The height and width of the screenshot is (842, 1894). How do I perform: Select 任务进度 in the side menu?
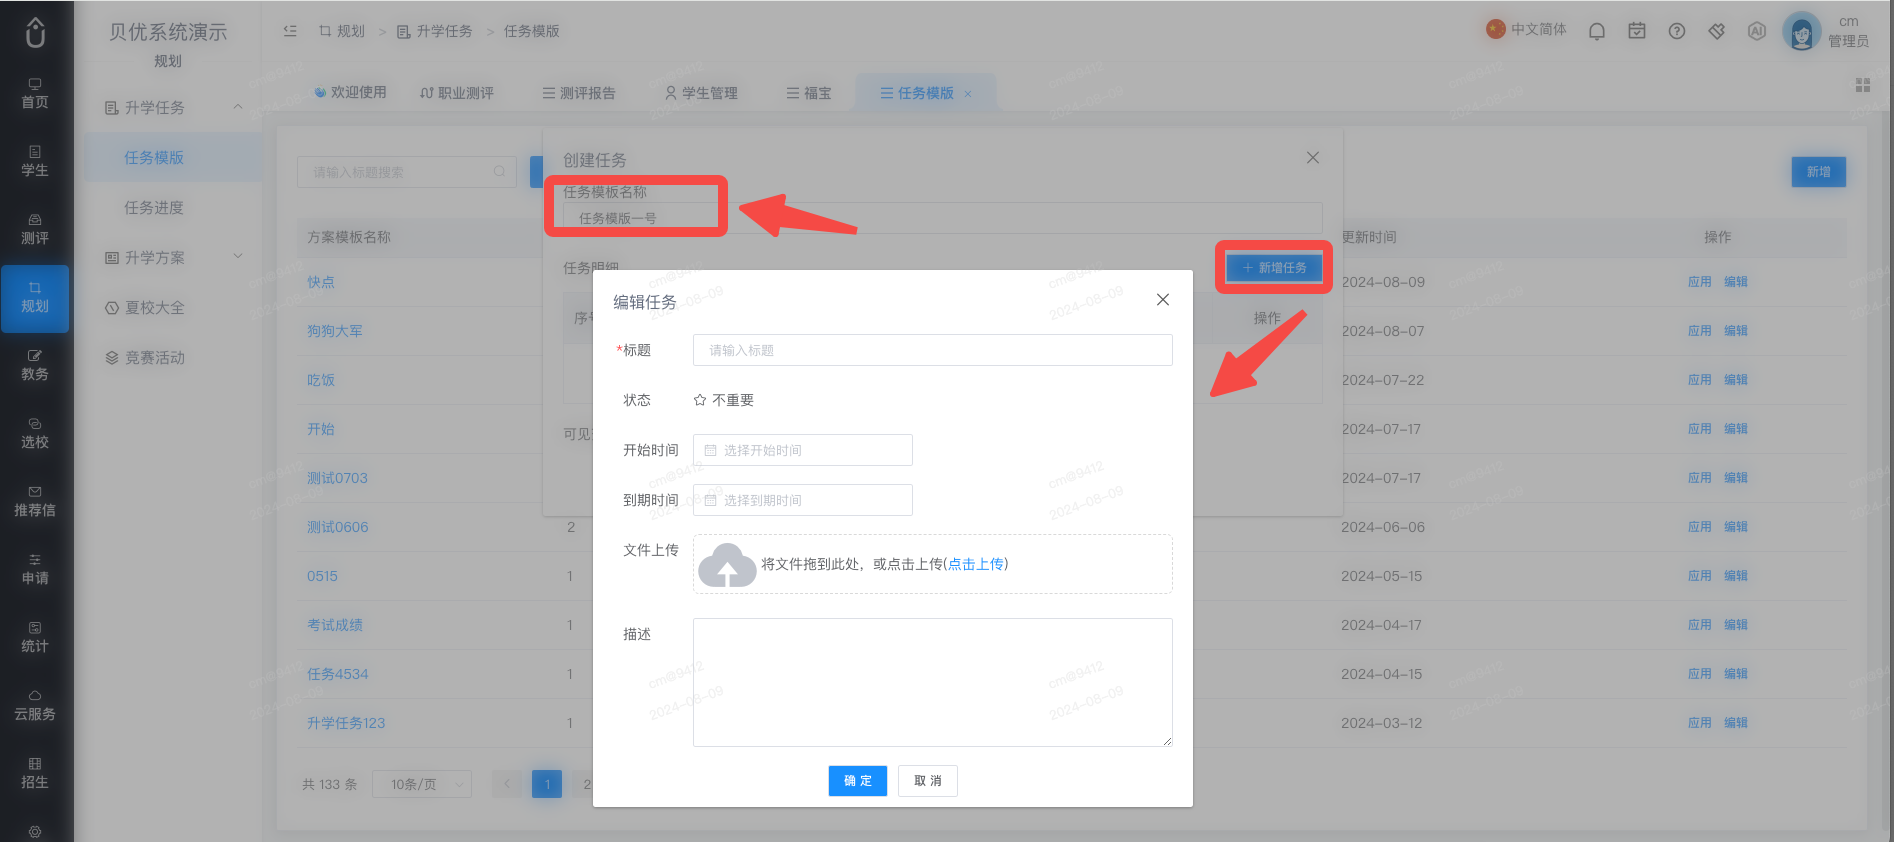tap(154, 207)
